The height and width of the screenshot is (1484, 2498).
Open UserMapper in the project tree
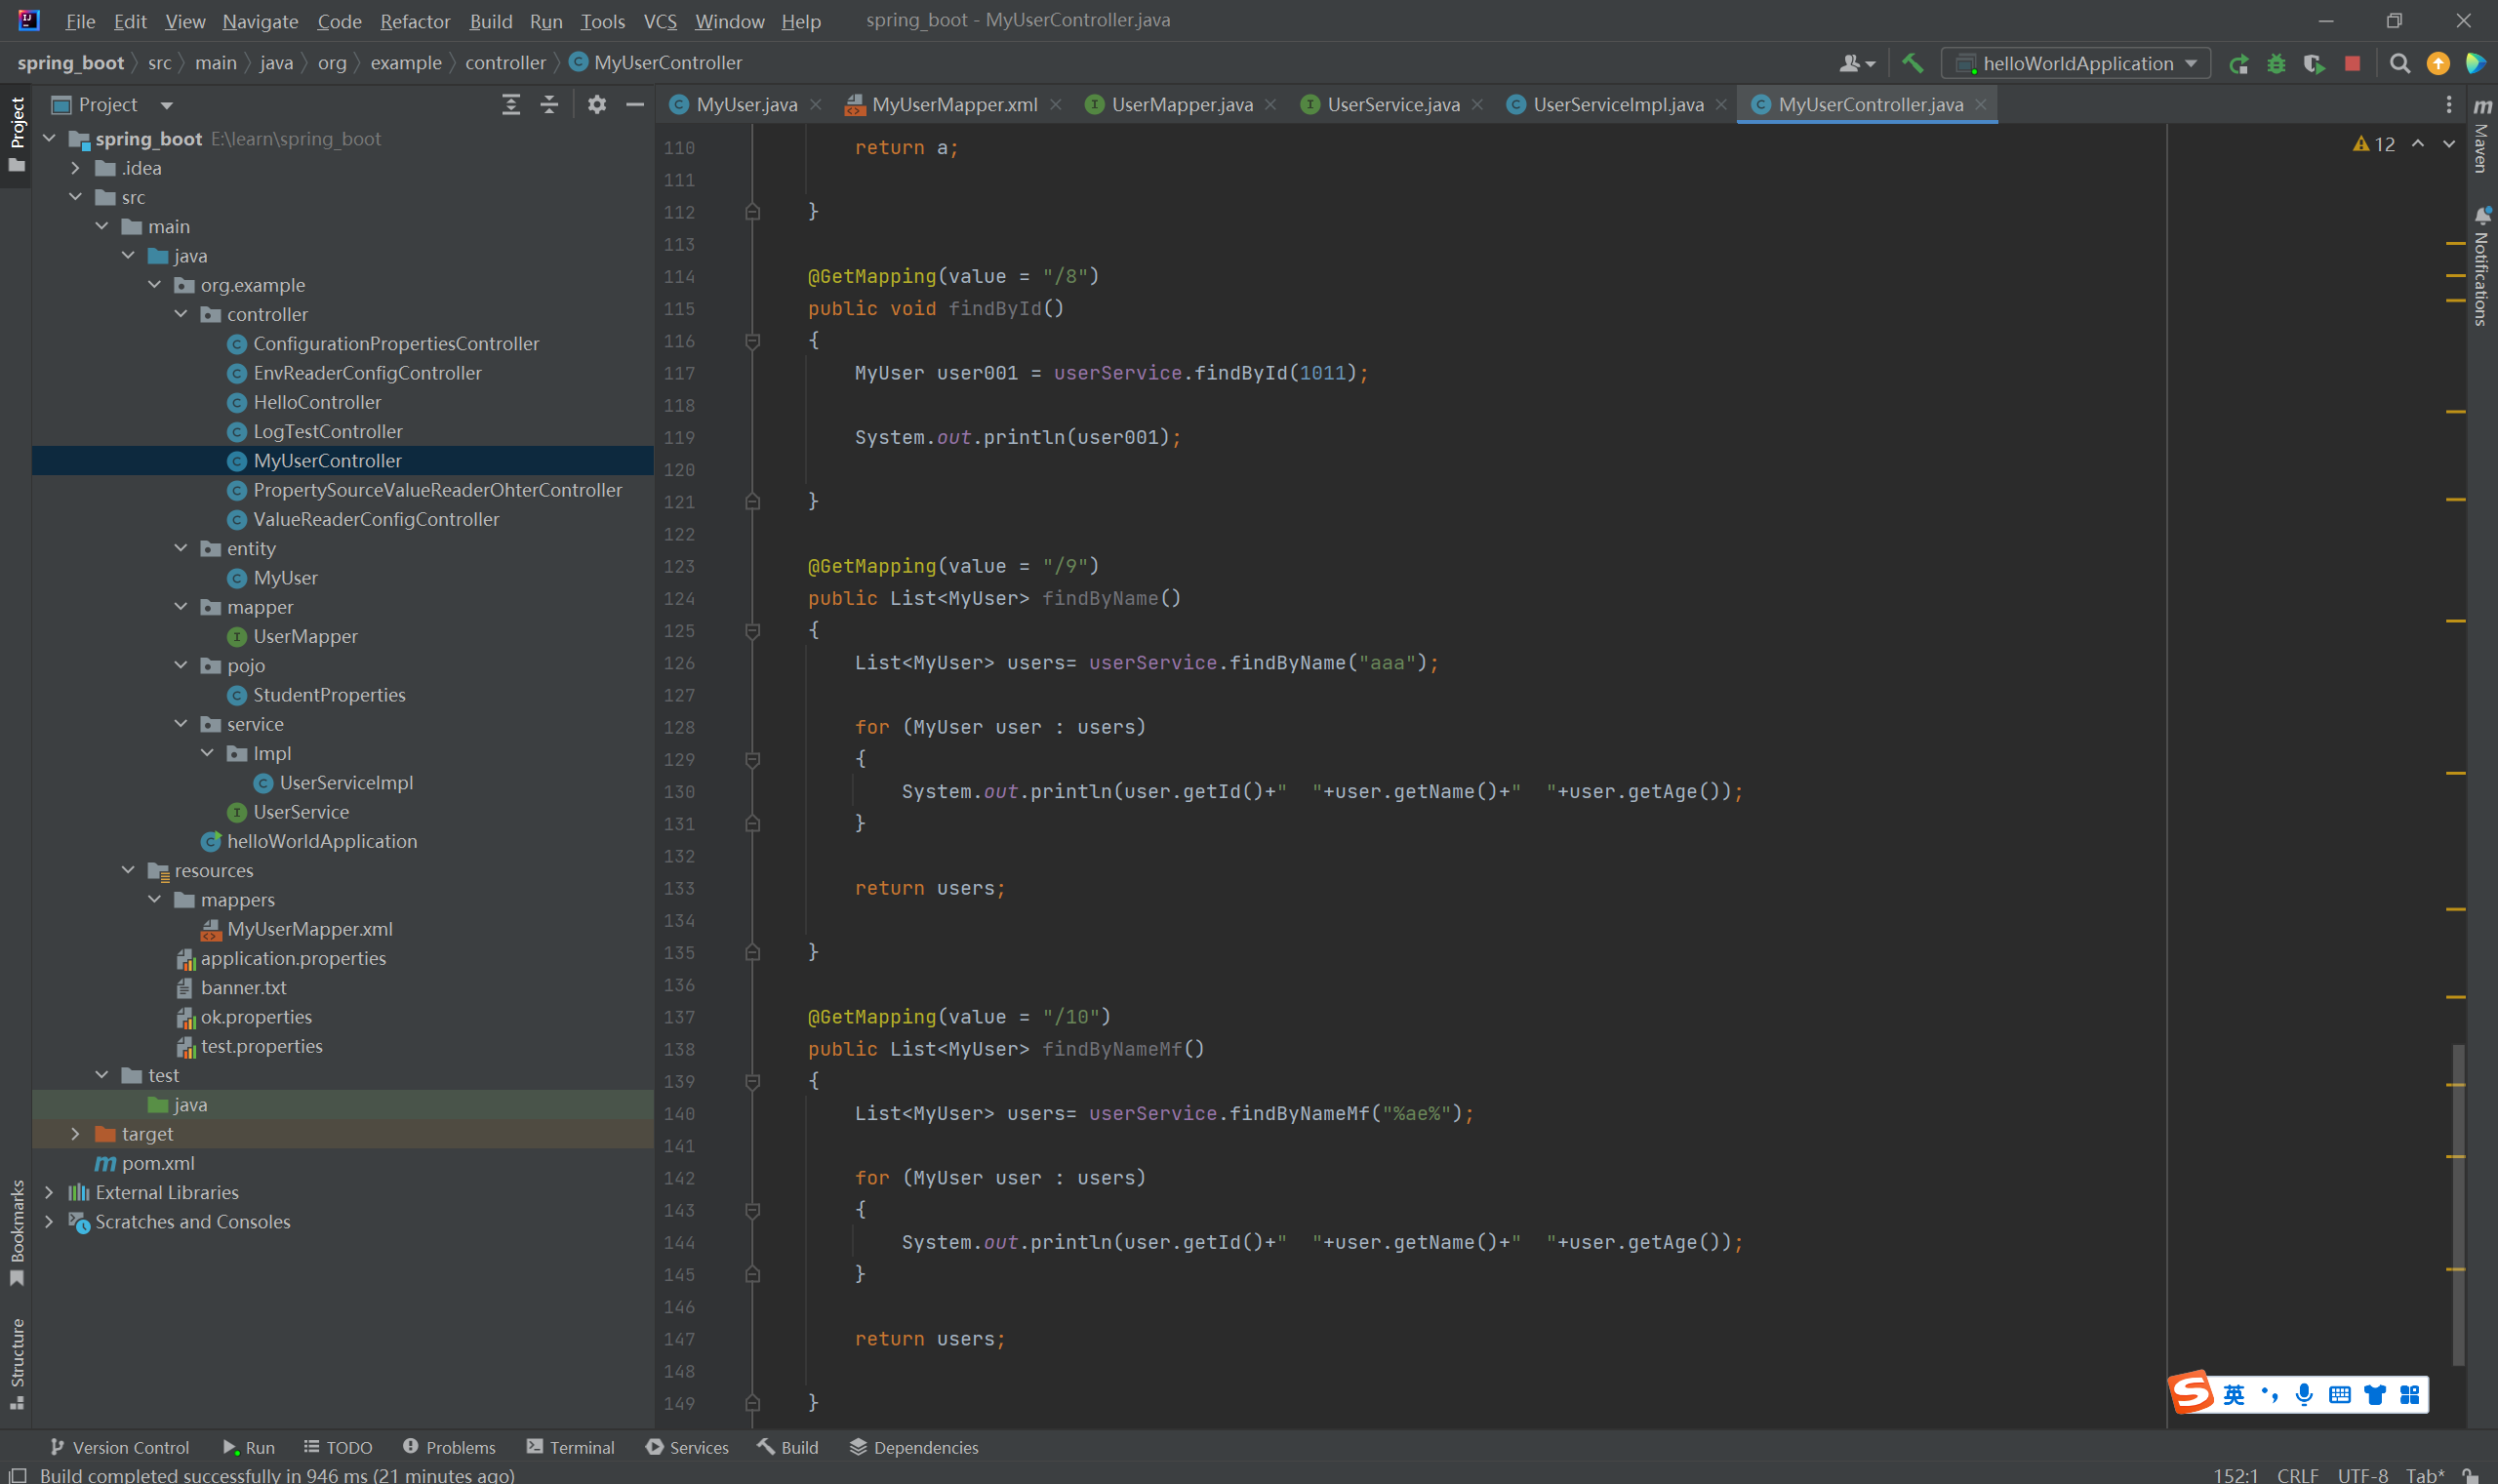pos(305,636)
